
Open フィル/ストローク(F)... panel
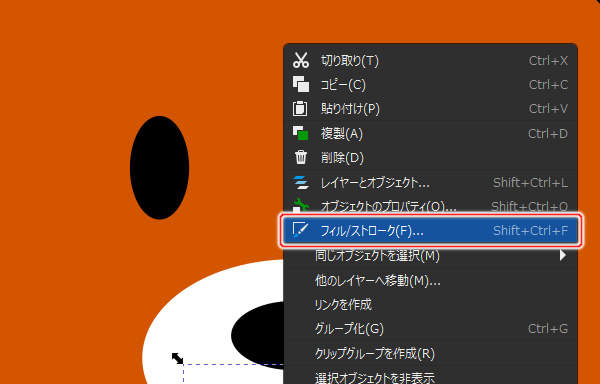(x=430, y=231)
